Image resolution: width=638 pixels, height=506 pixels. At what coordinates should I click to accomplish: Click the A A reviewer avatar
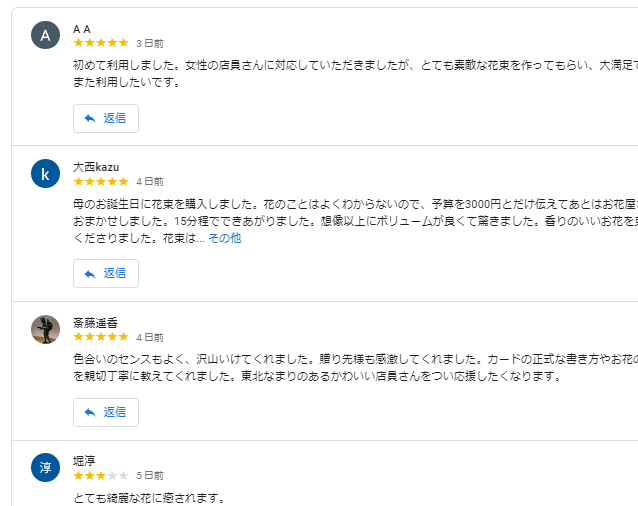[45, 35]
